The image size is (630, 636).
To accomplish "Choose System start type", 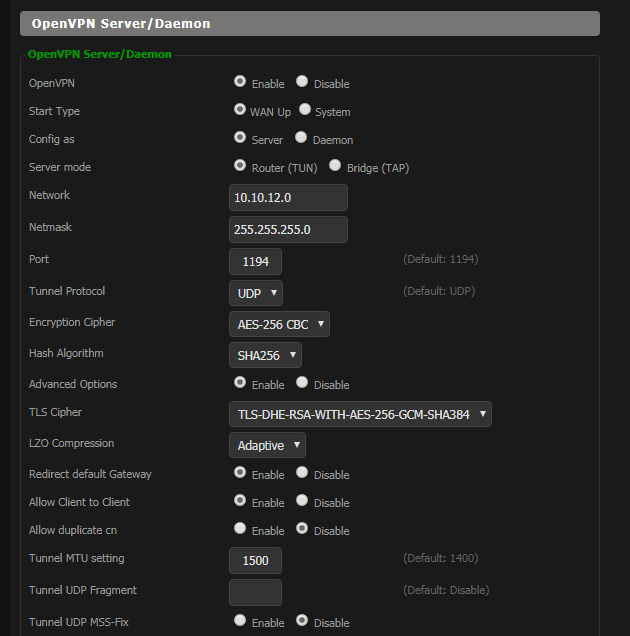I will (x=305, y=110).
